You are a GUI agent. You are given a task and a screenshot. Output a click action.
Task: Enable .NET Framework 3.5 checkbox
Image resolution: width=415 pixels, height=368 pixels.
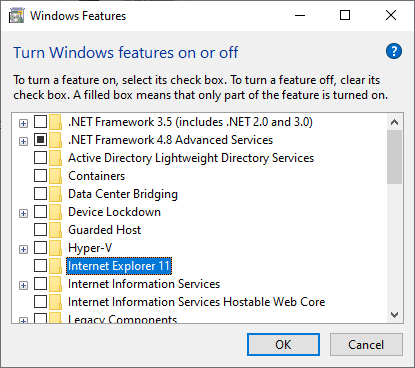(x=40, y=122)
